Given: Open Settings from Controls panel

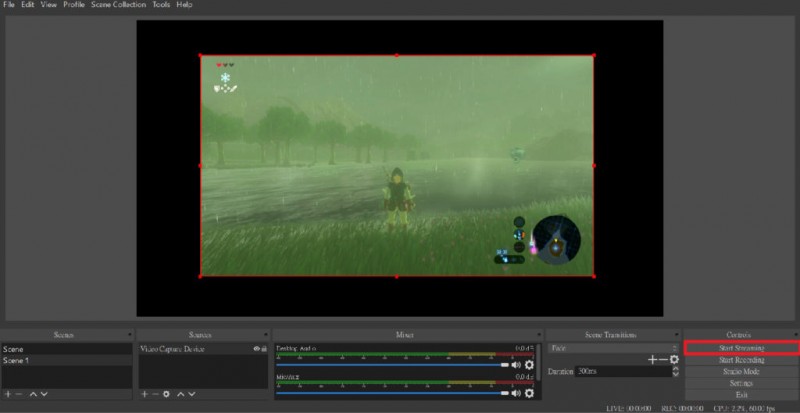Looking at the screenshot, I should tap(741, 383).
